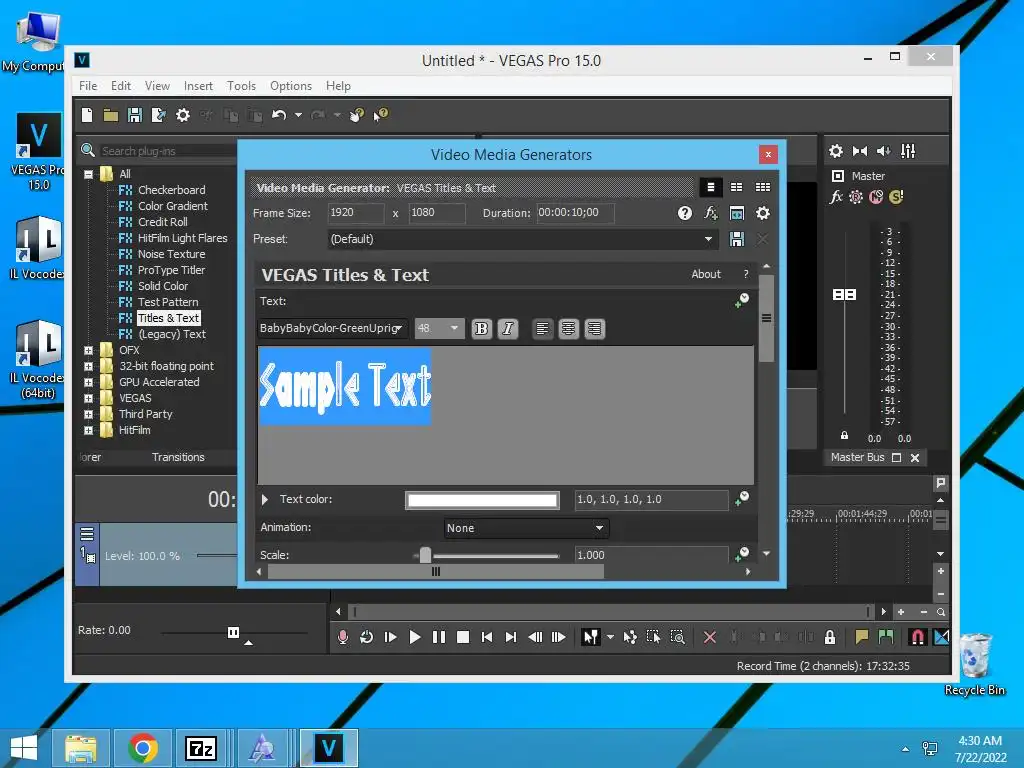The width and height of the screenshot is (1024, 768).
Task: Click the Text color animation keyframe icon
Action: [742, 499]
